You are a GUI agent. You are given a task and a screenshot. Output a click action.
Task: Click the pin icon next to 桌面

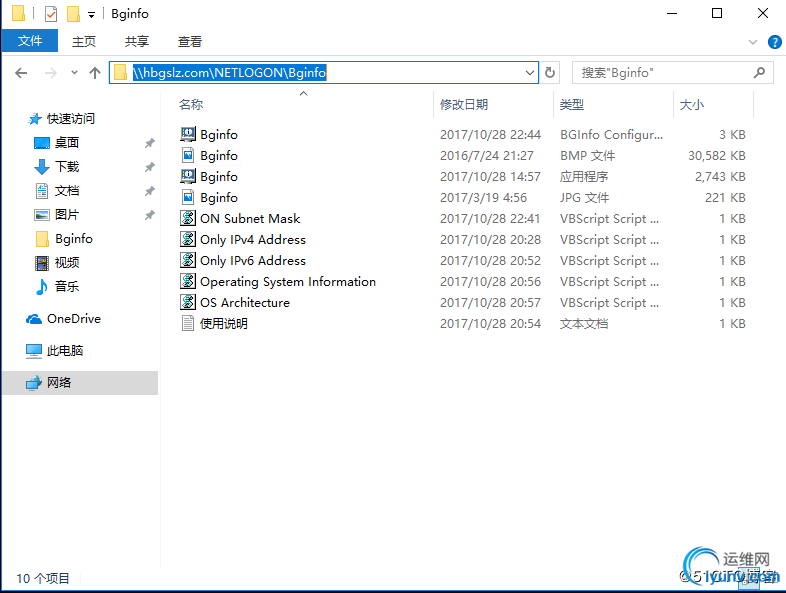149,143
